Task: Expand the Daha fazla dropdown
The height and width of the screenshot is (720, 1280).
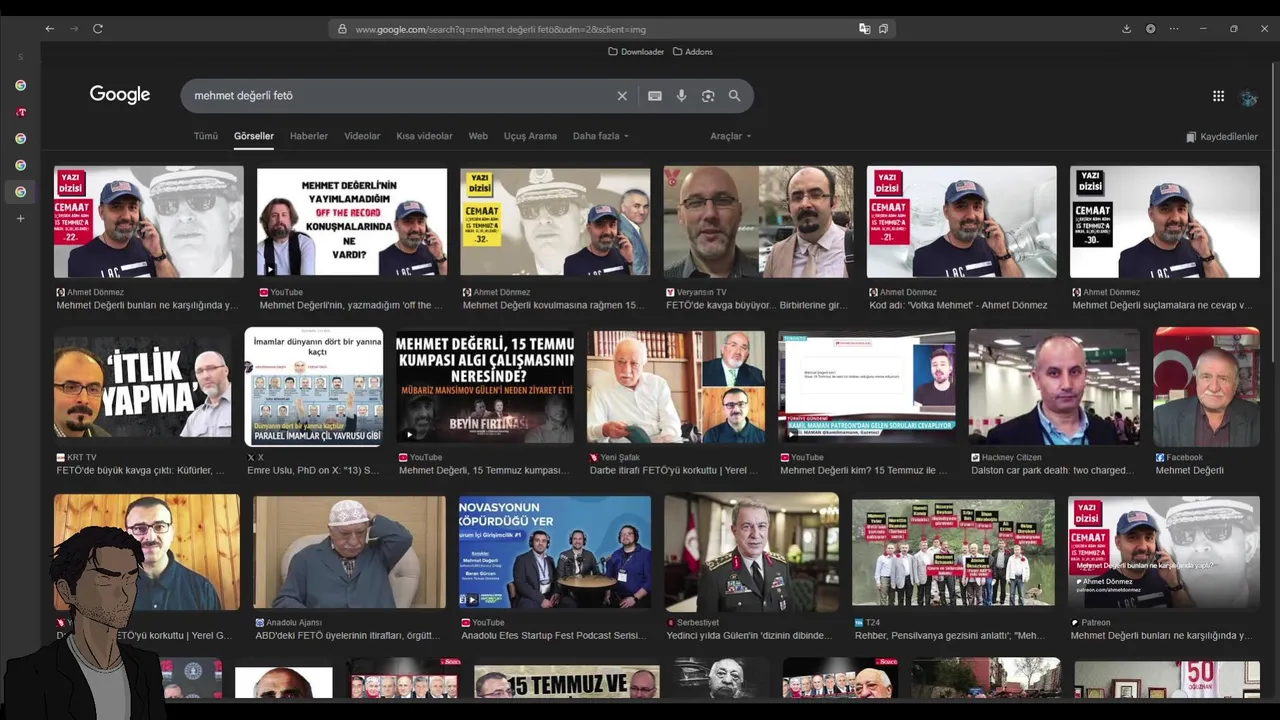Action: point(600,136)
